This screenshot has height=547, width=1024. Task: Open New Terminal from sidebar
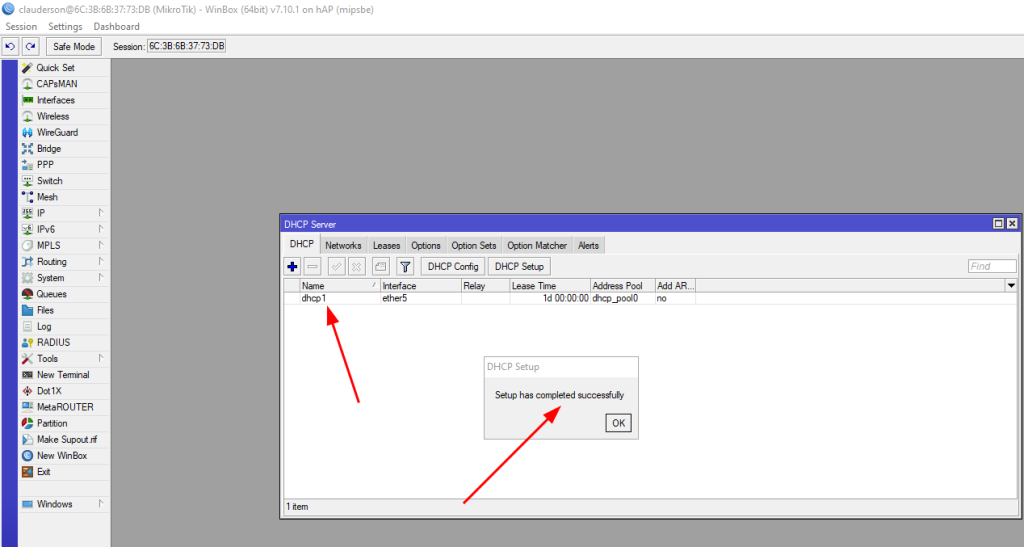[62, 375]
